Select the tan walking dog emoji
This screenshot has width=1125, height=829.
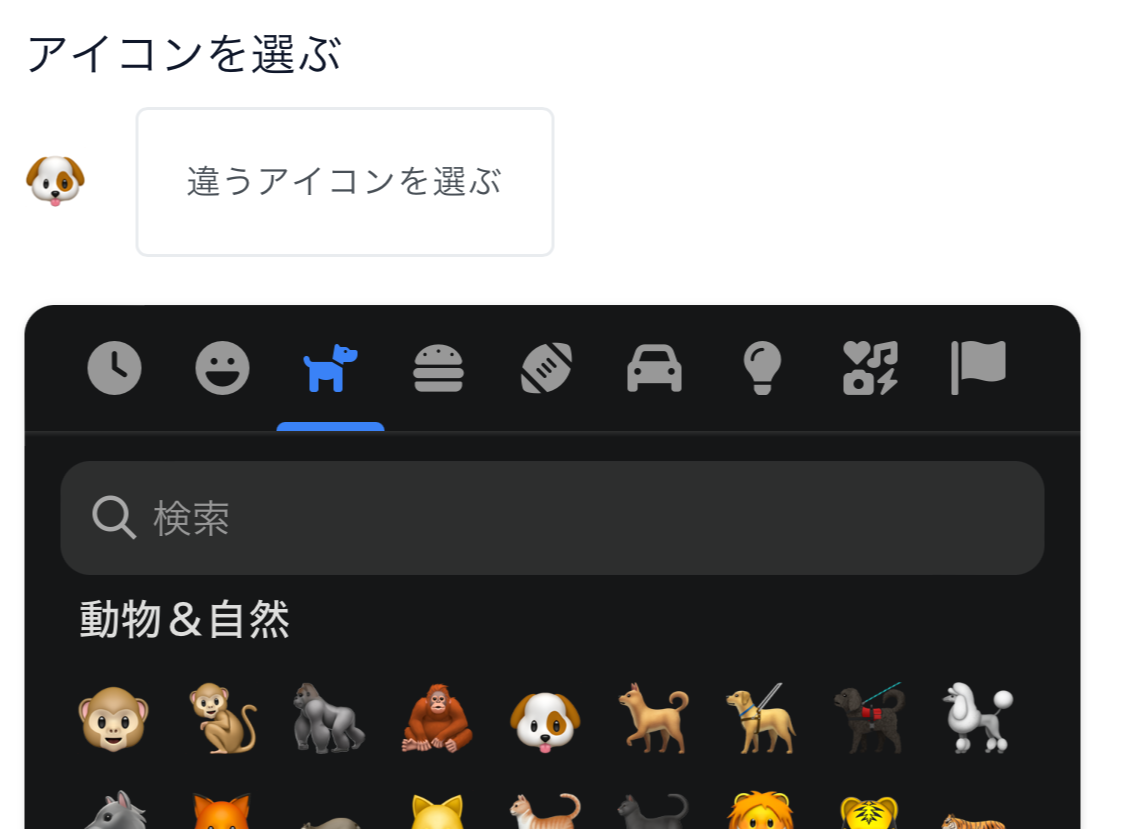[654, 718]
